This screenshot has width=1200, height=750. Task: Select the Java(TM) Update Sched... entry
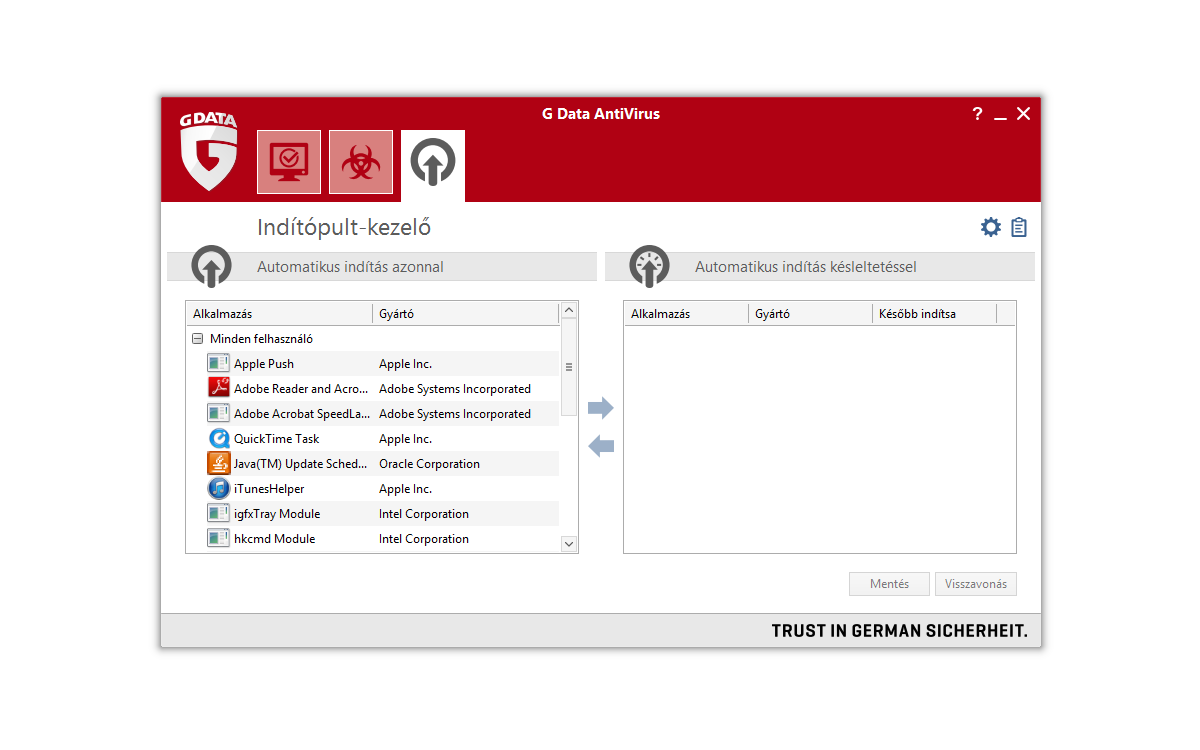(x=300, y=464)
